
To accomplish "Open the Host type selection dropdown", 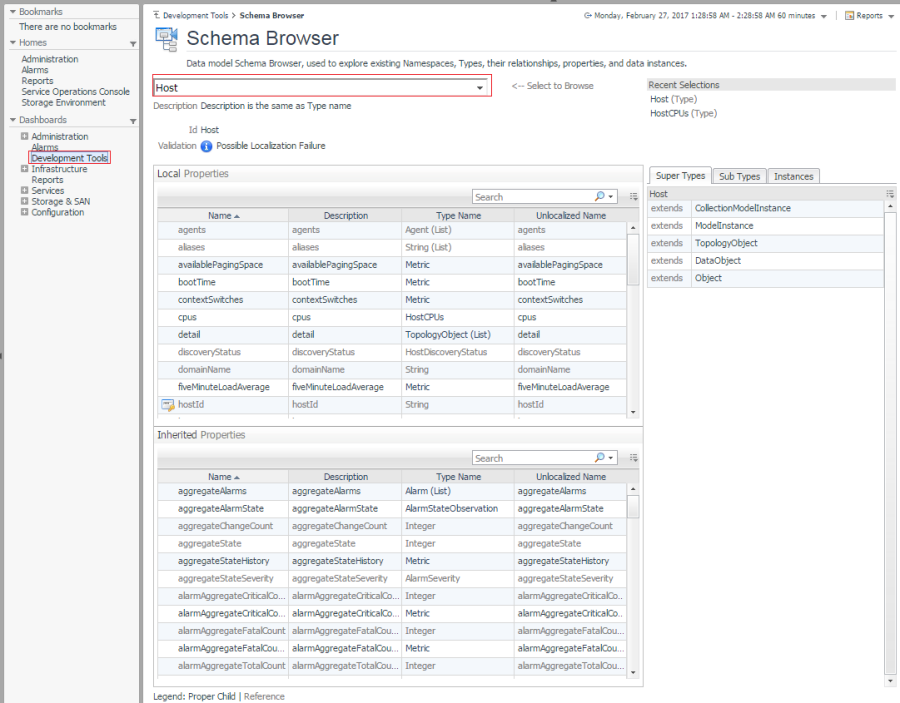I will (480, 88).
